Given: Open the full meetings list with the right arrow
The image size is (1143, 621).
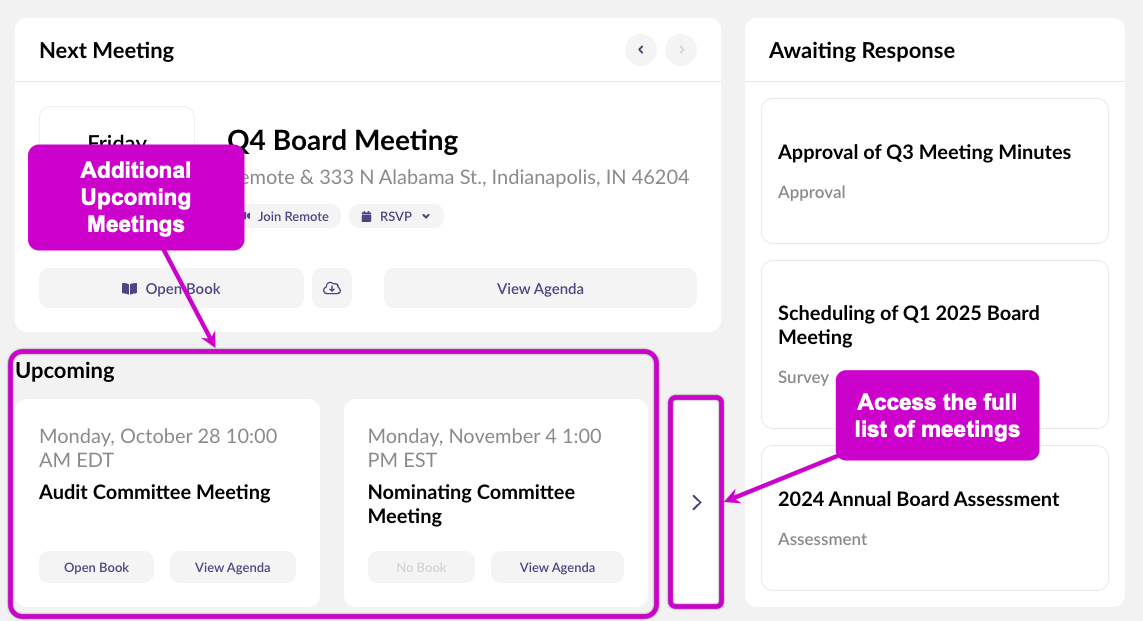Looking at the screenshot, I should tap(696, 502).
